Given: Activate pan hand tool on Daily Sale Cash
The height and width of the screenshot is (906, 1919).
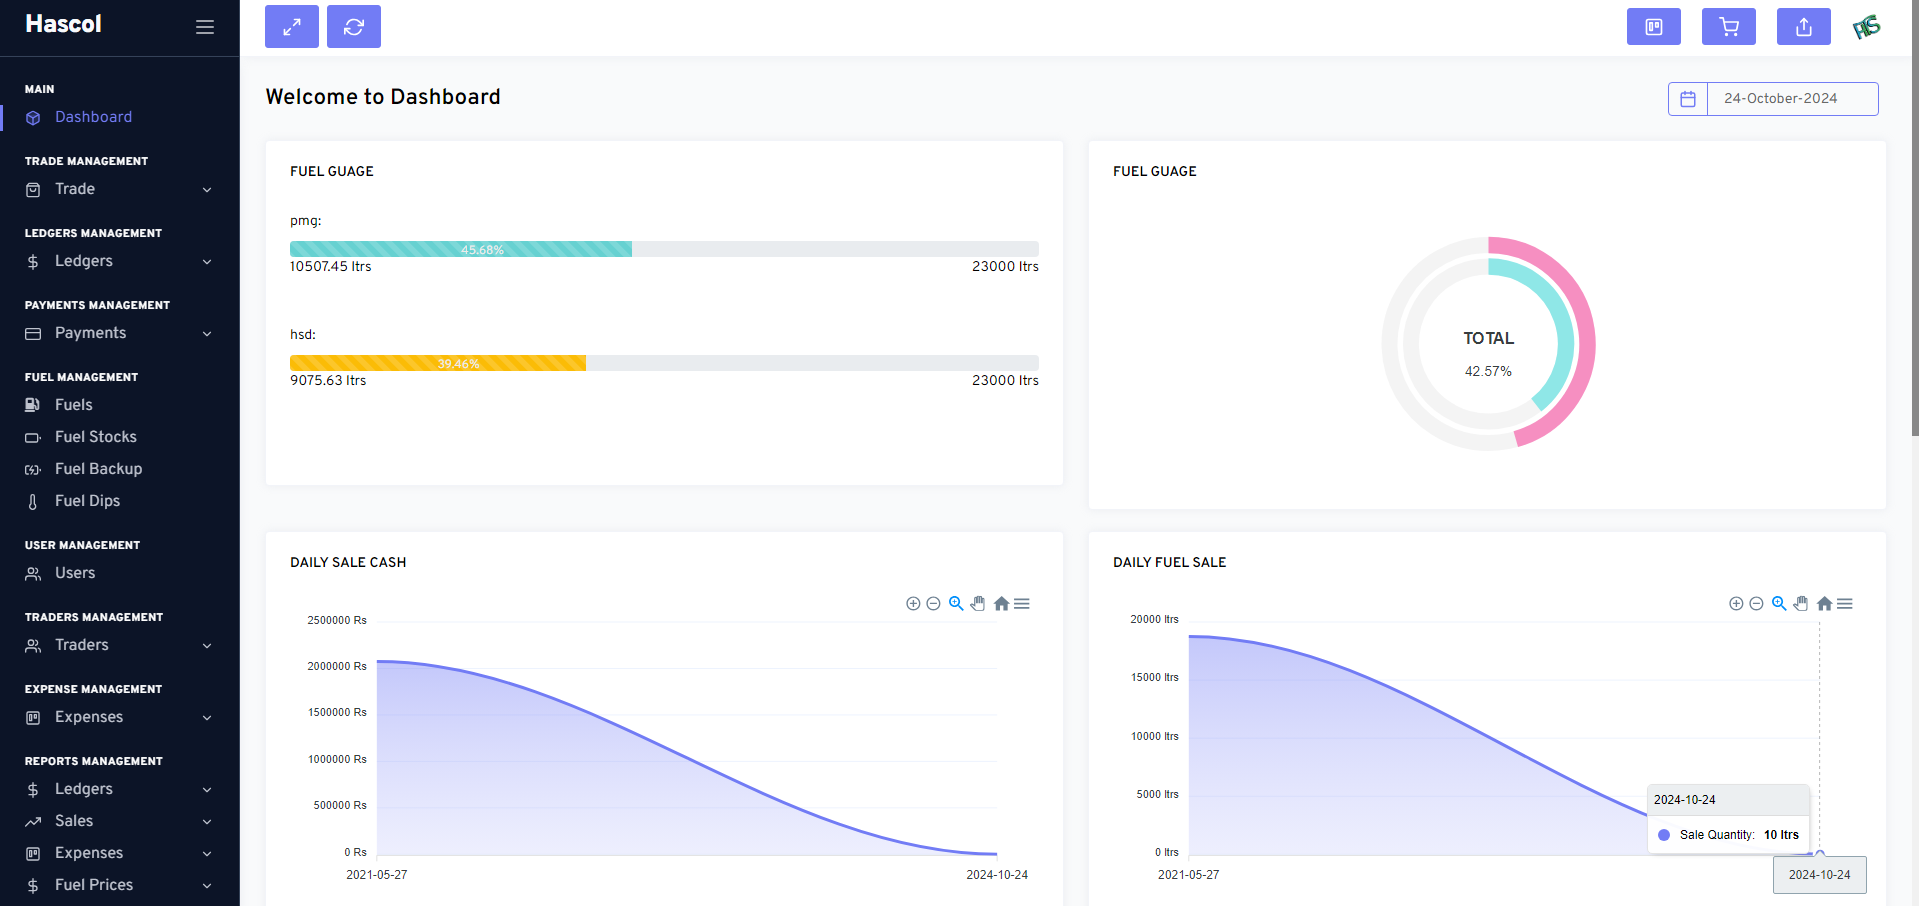Looking at the screenshot, I should point(978,604).
